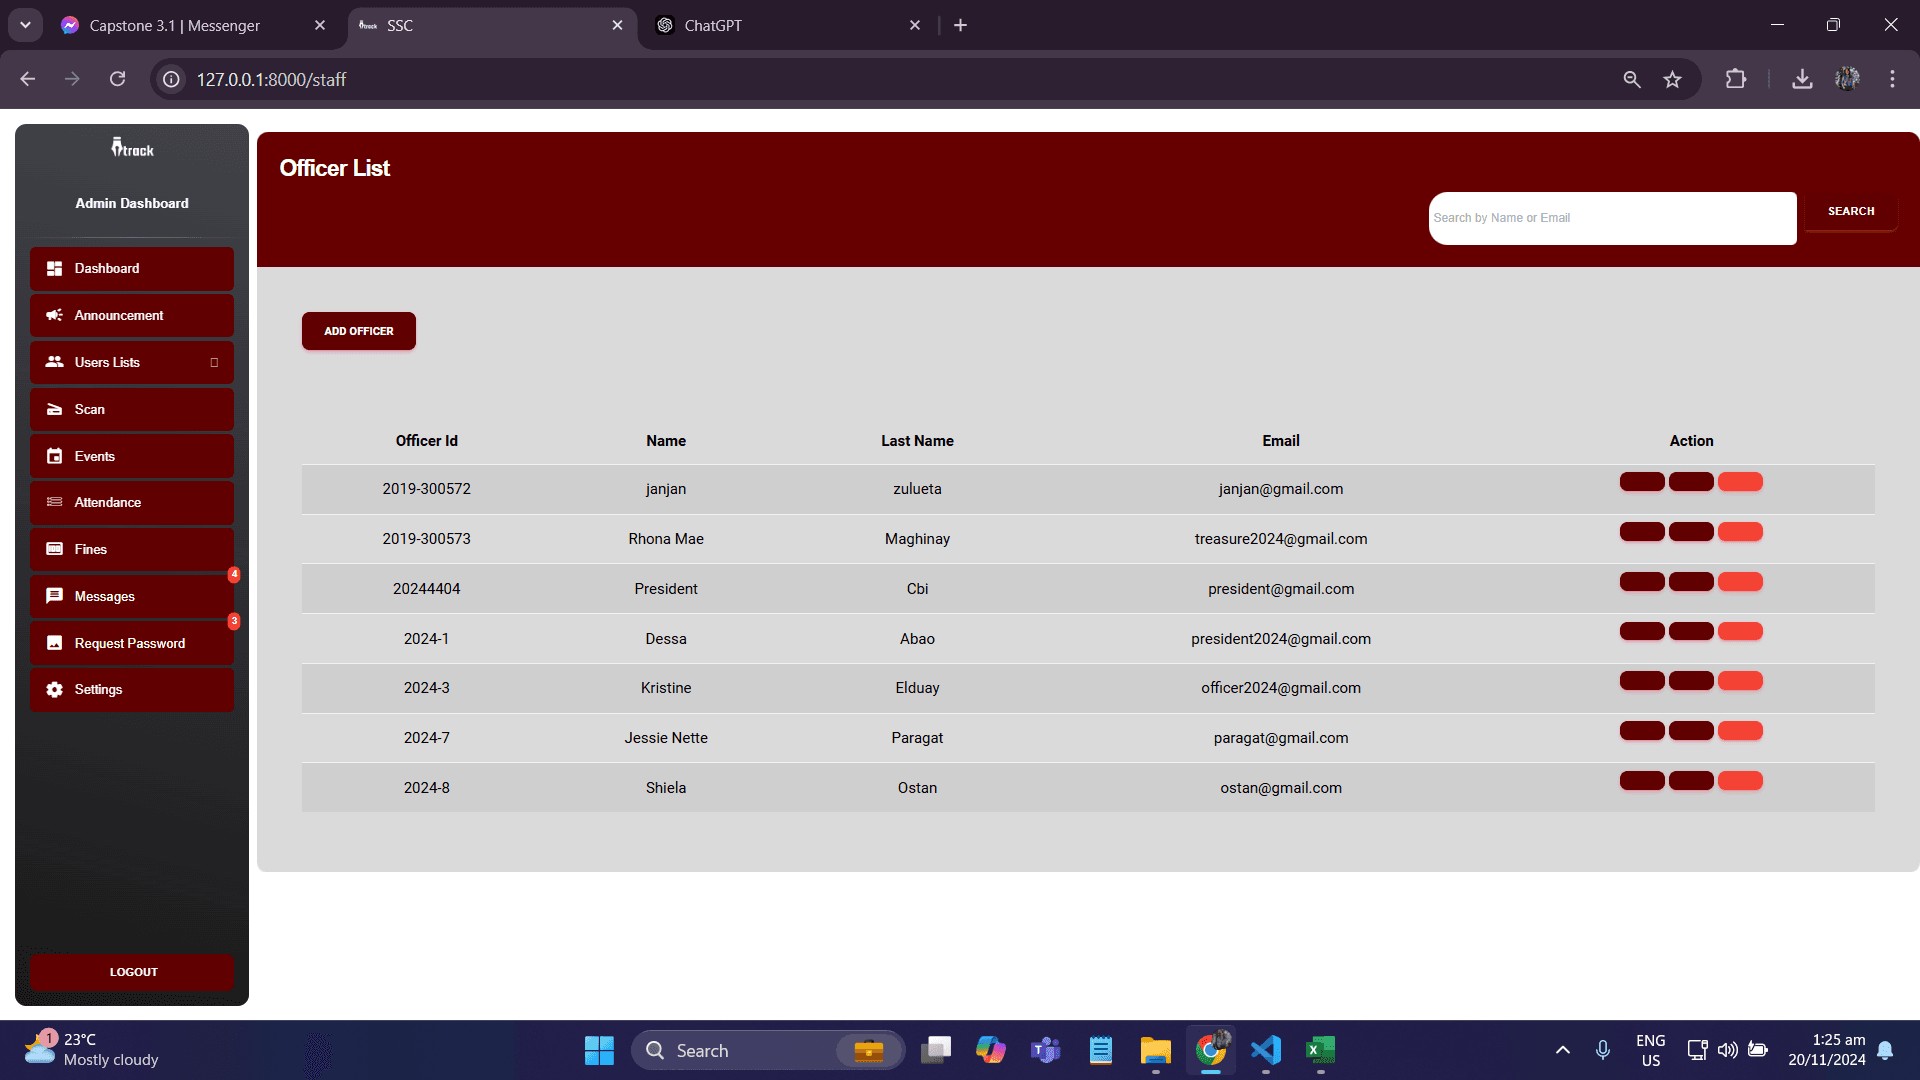Click the ADD OFFICER button
The height and width of the screenshot is (1080, 1920).
pos(359,331)
